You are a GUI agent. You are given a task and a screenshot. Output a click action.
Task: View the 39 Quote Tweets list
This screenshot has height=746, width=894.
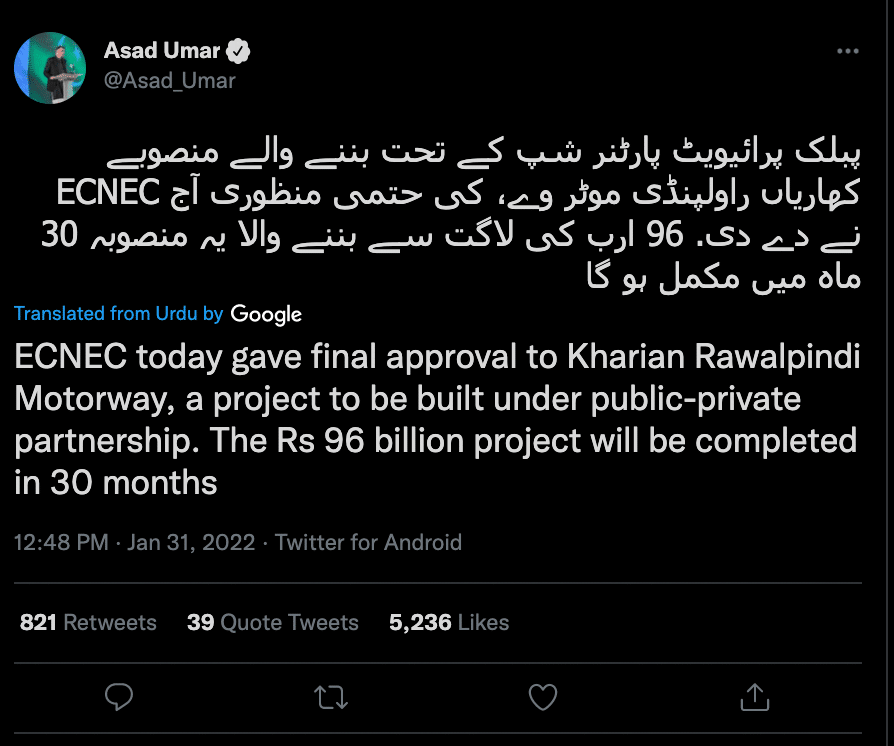pos(272,622)
